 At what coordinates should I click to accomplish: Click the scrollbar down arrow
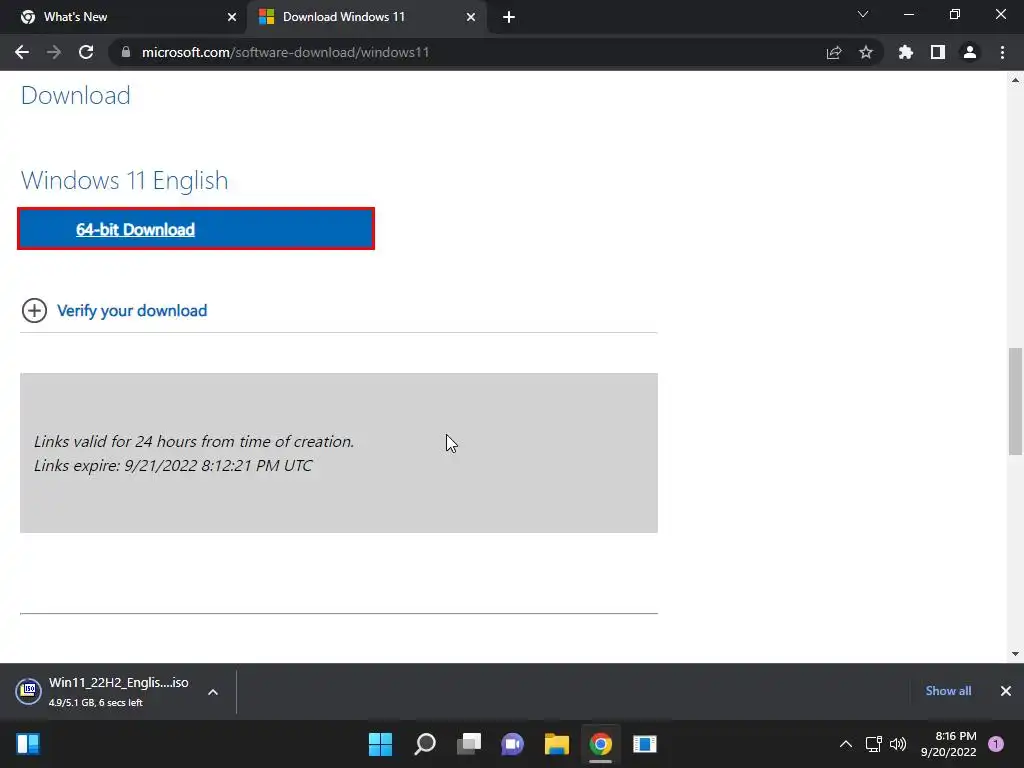coord(1015,654)
